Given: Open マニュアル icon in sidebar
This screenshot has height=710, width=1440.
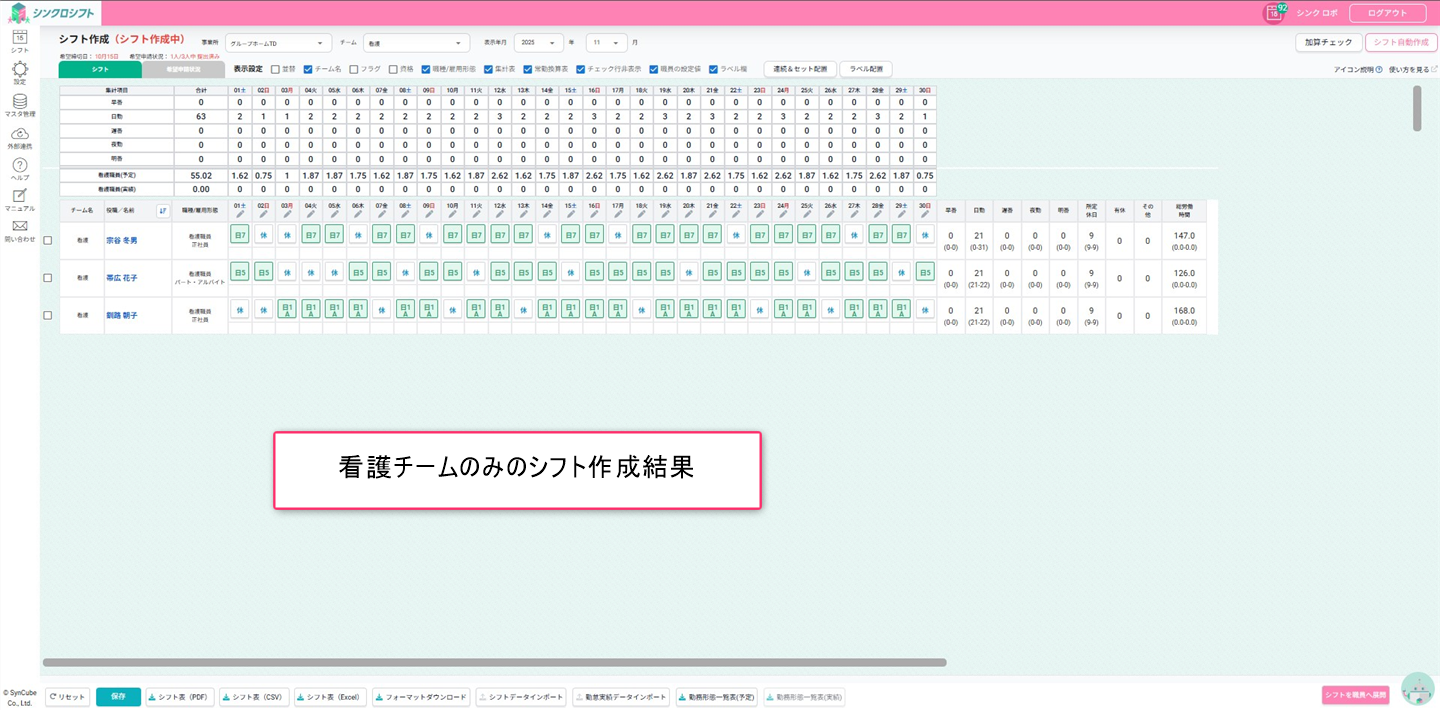Looking at the screenshot, I should 19,198.
